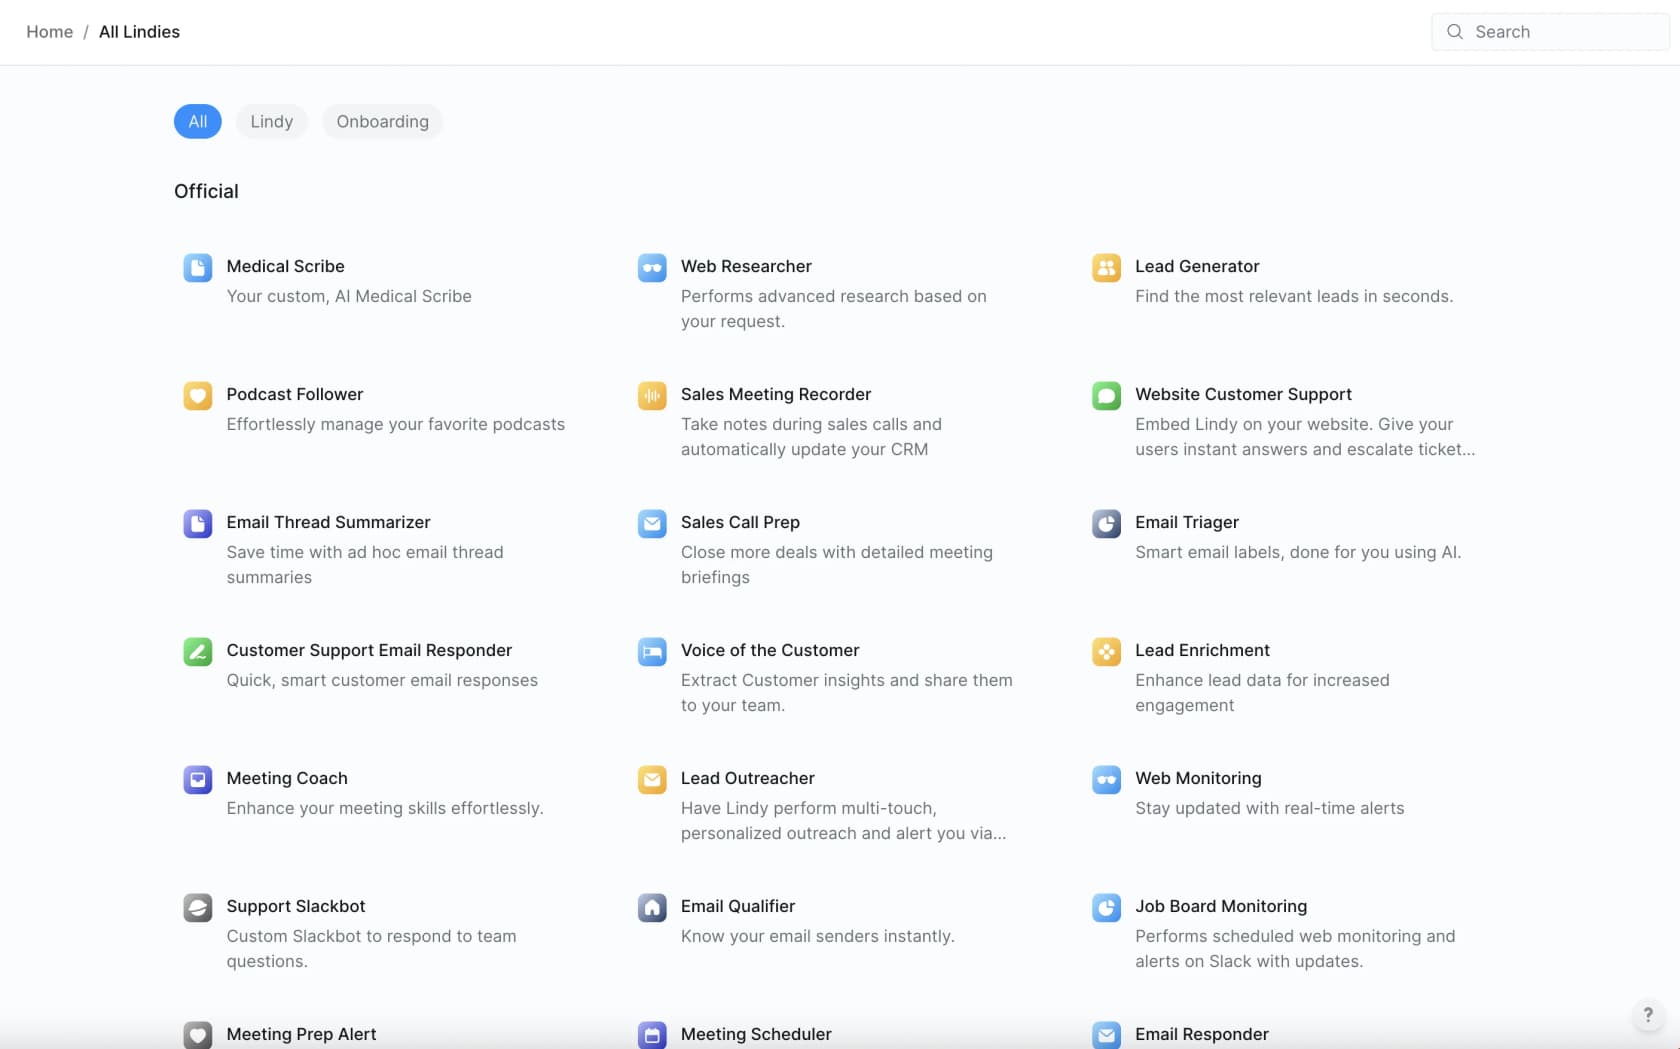
Task: Click the Lead Outreacher envelope icon
Action: pos(652,779)
